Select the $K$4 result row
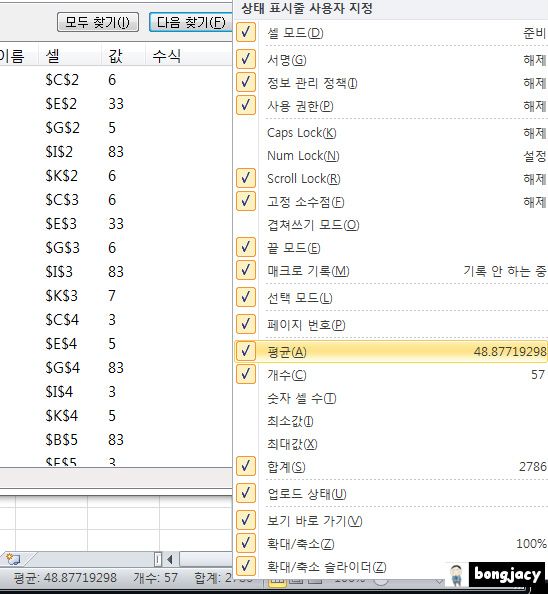Image resolution: width=548 pixels, height=594 pixels. tap(116, 416)
